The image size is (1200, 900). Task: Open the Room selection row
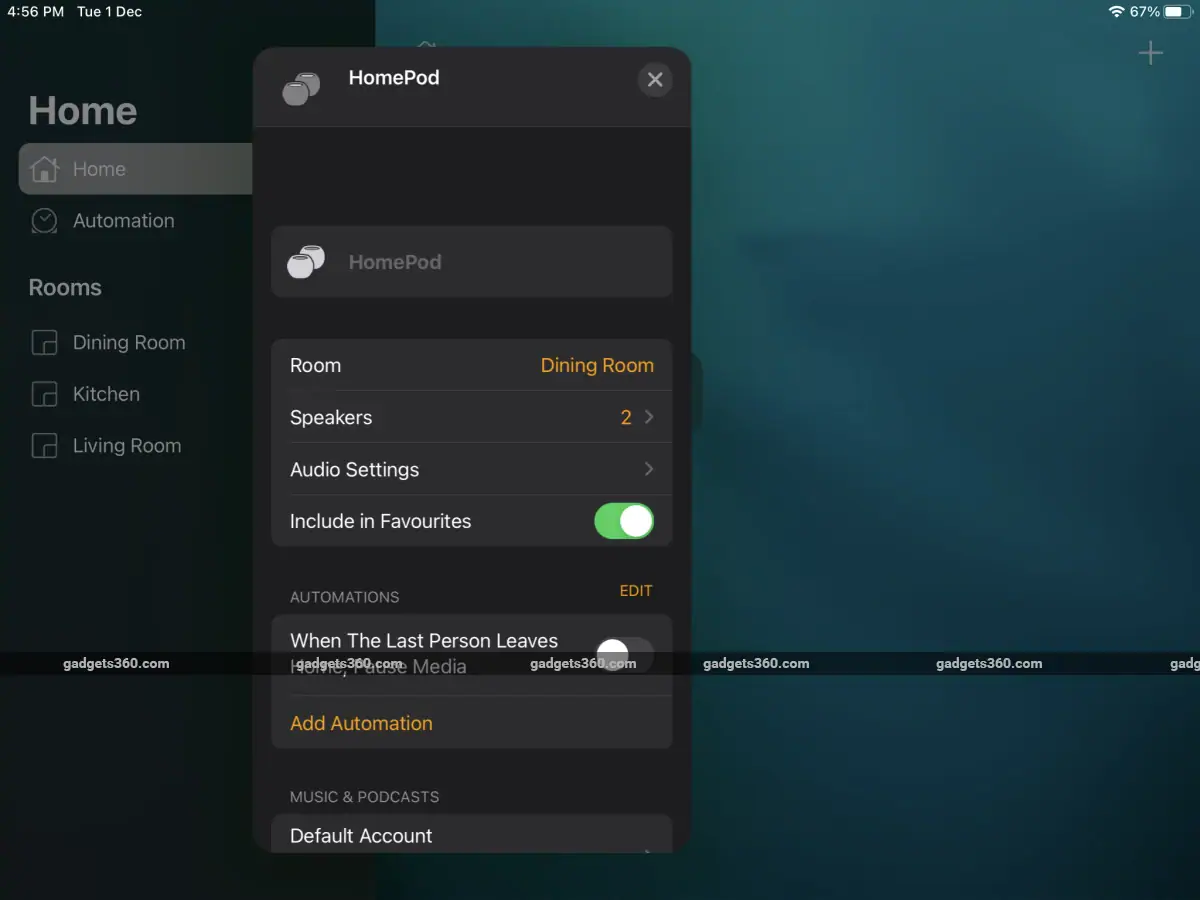click(472, 365)
